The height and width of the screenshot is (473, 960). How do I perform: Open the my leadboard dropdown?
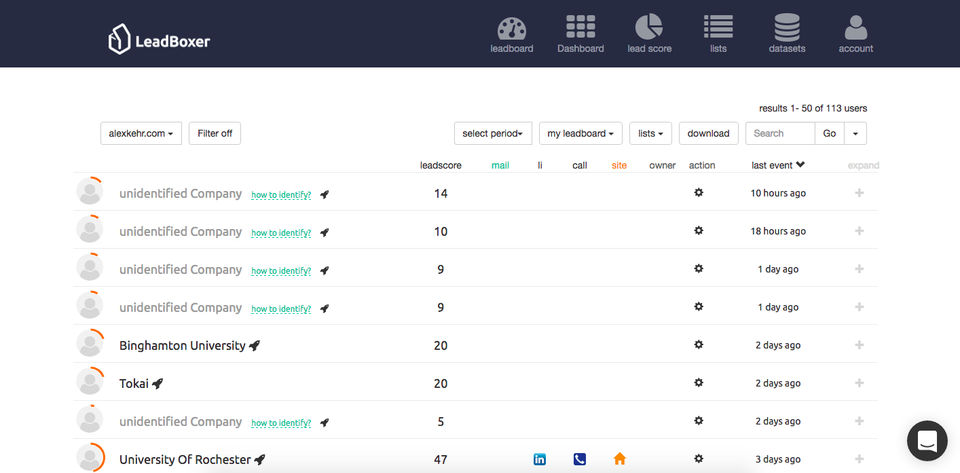pos(580,133)
